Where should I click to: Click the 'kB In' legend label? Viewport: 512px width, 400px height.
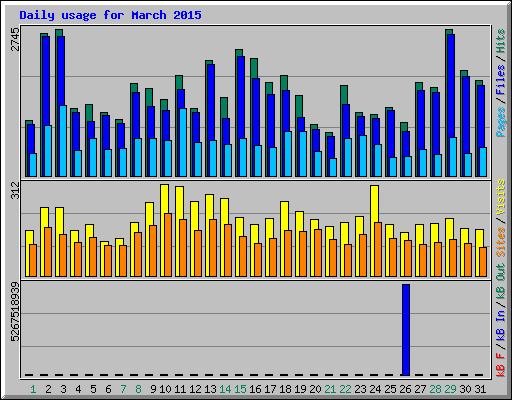pyautogui.click(x=501, y=326)
